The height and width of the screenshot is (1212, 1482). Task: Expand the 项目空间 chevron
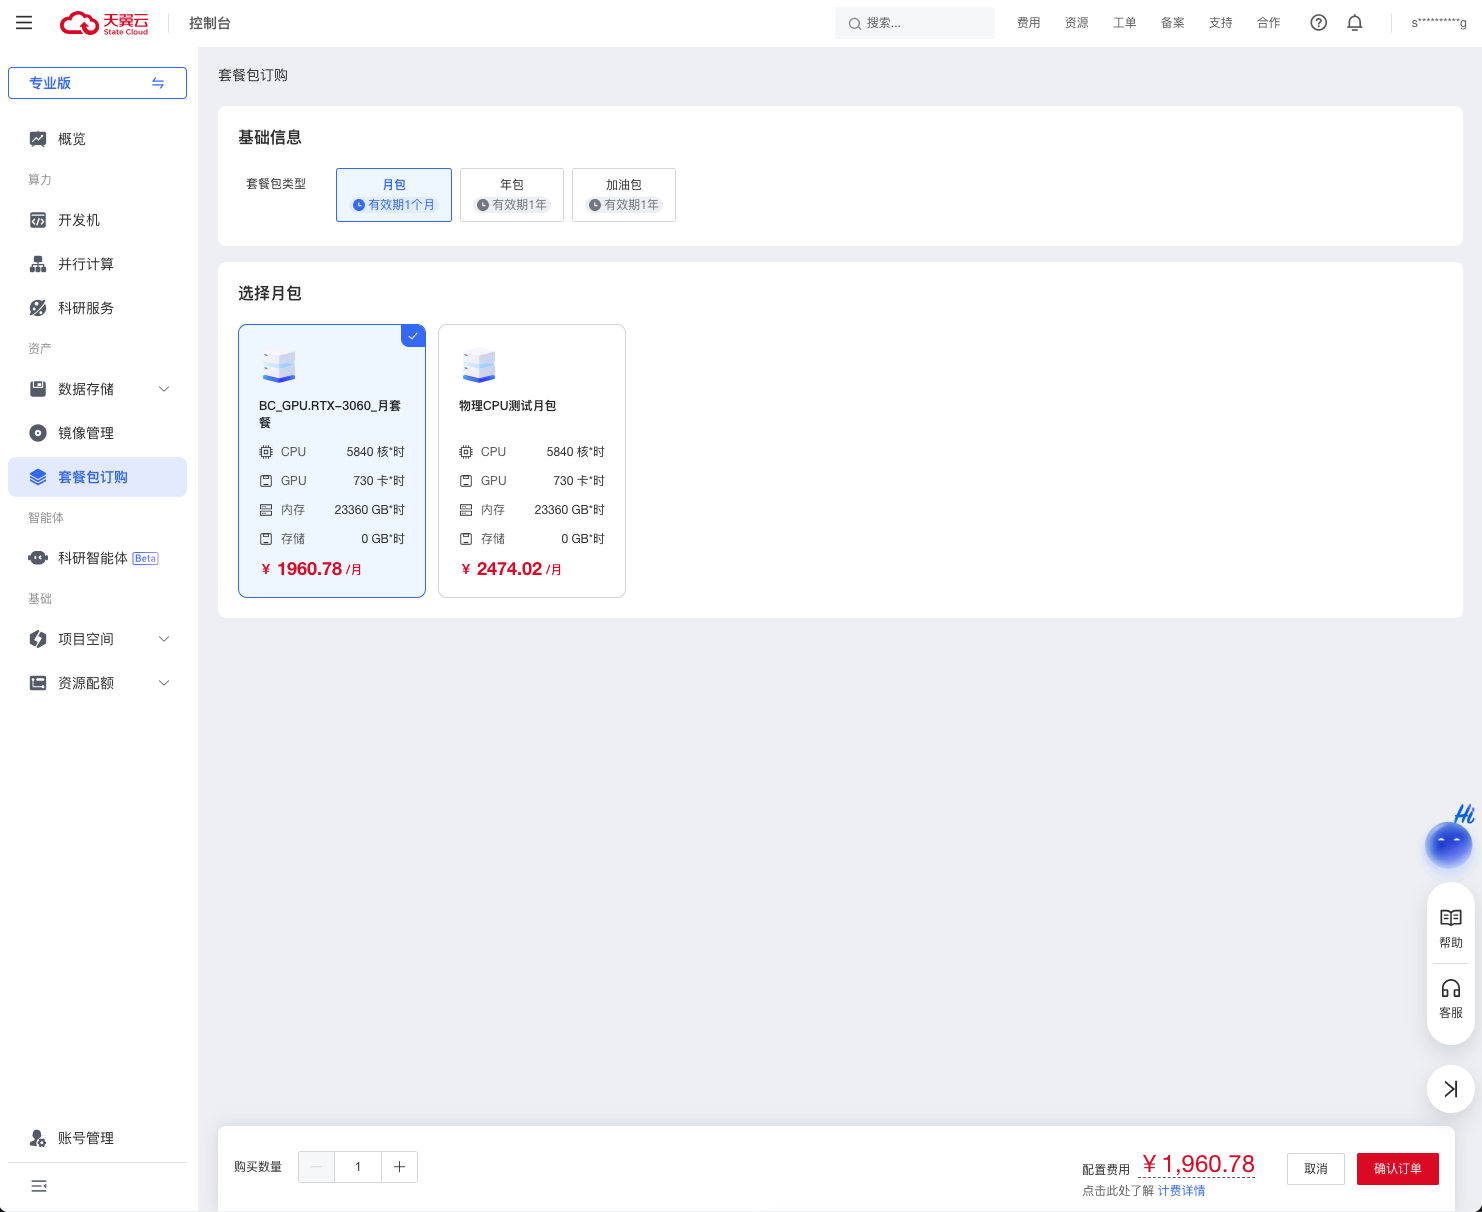(164, 639)
